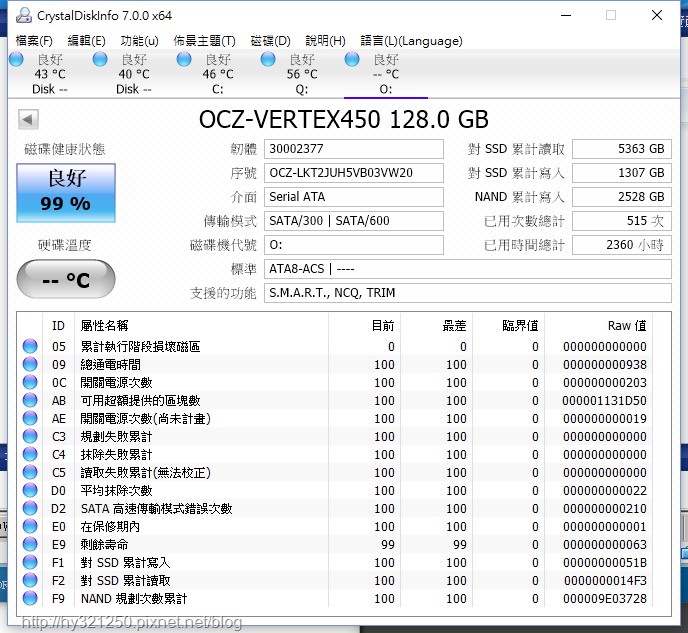688x633 pixels.
Task: Click status circle of attribute 09 row
Action: (30, 364)
